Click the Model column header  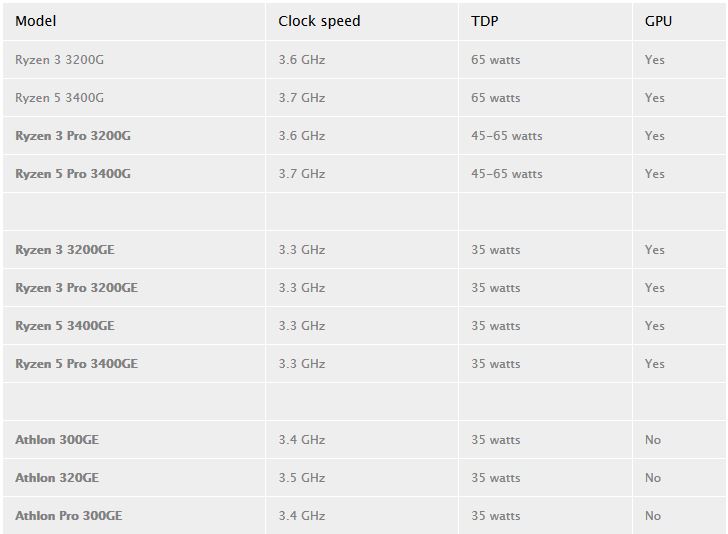tap(35, 21)
